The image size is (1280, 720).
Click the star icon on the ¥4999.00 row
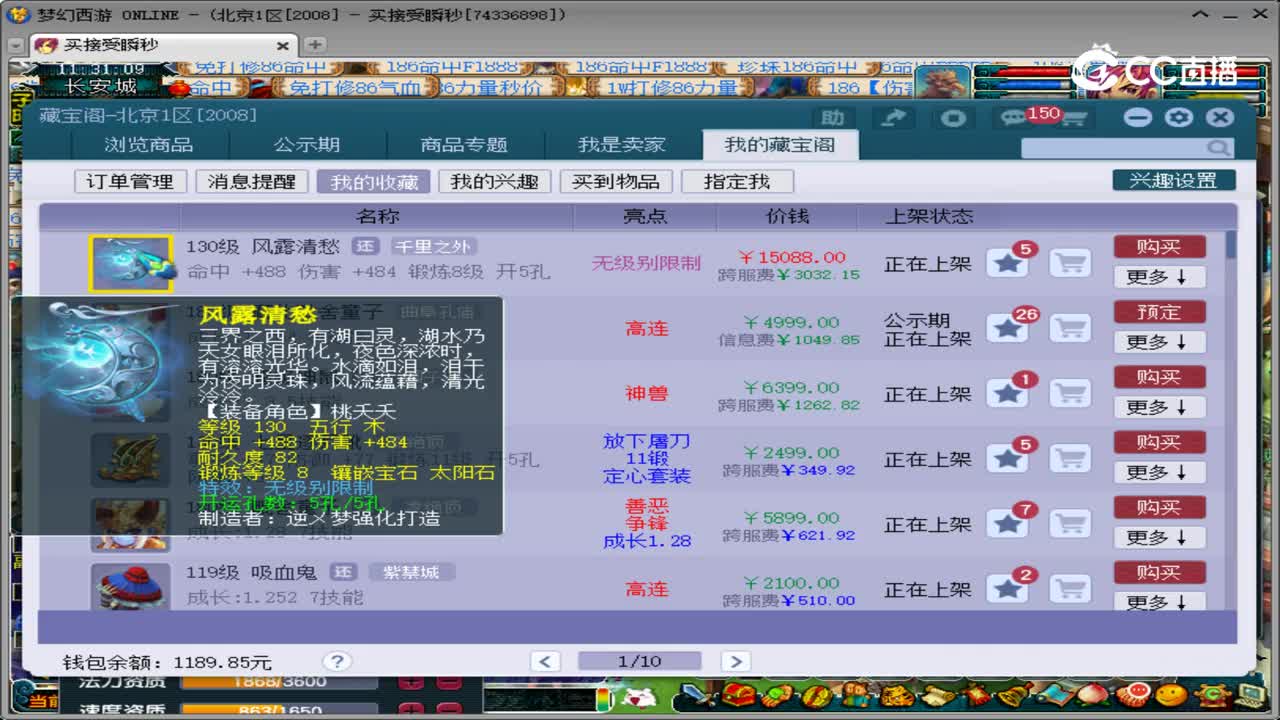click(x=1008, y=328)
